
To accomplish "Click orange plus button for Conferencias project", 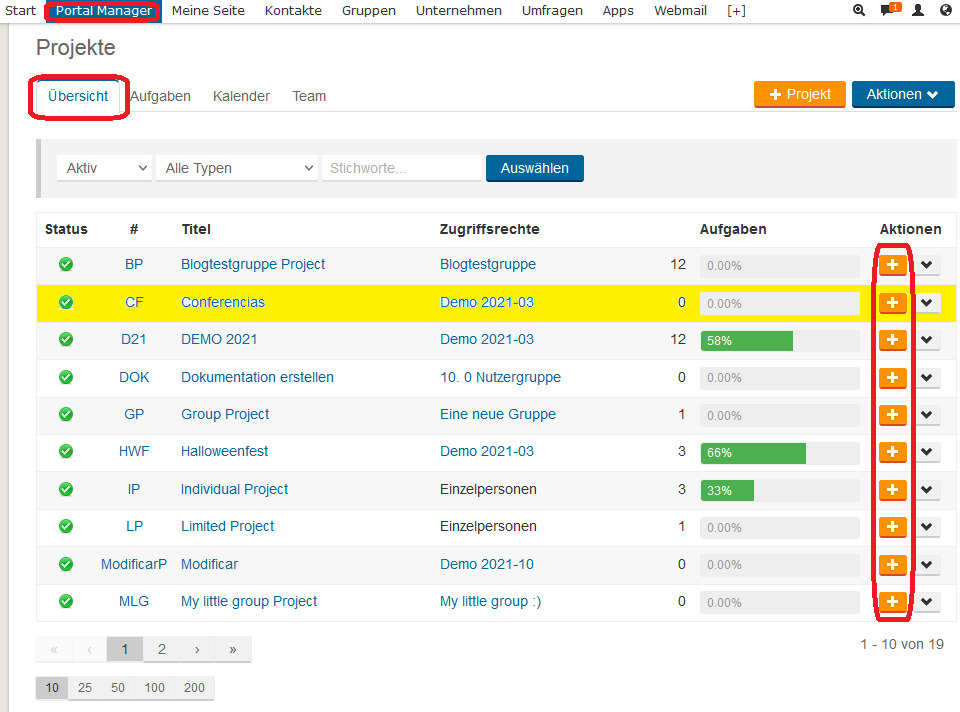I will (x=893, y=302).
